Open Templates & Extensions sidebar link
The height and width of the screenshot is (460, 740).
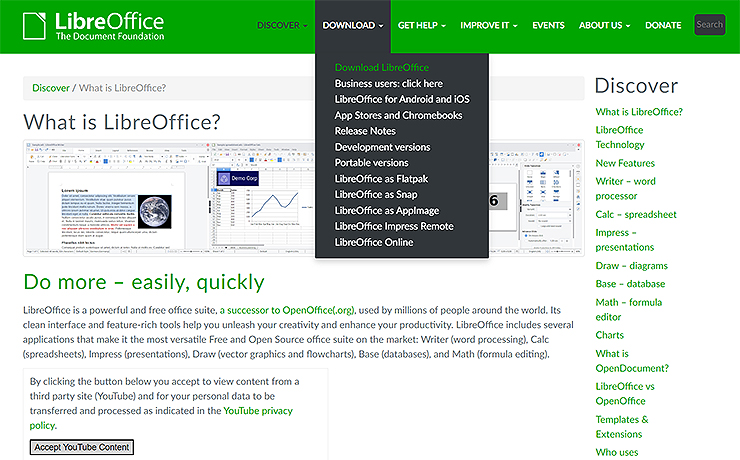click(x=622, y=427)
